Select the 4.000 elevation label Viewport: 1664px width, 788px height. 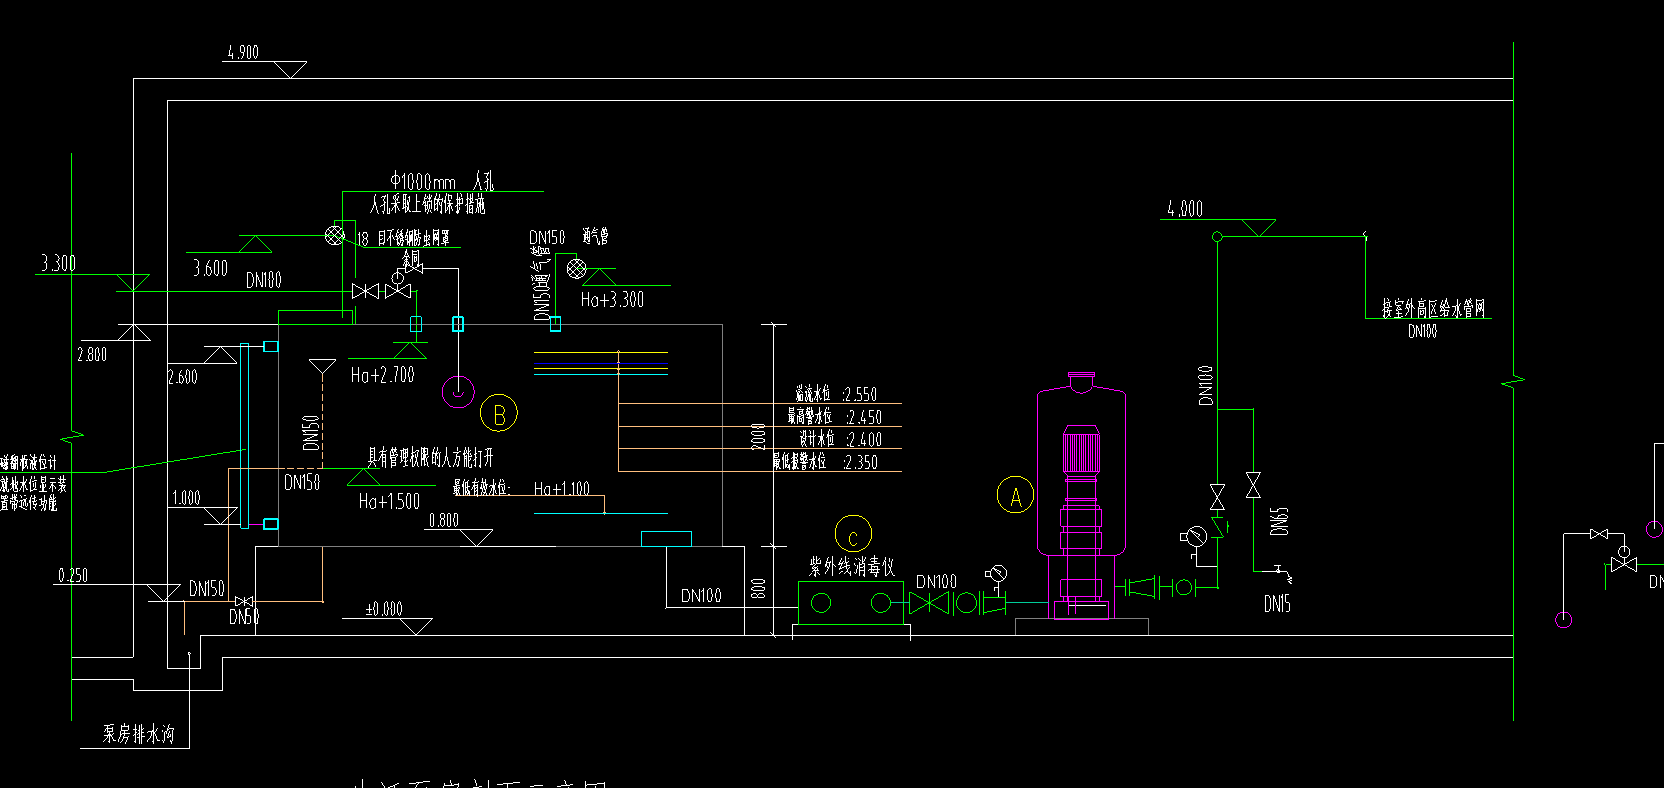click(x=1185, y=209)
